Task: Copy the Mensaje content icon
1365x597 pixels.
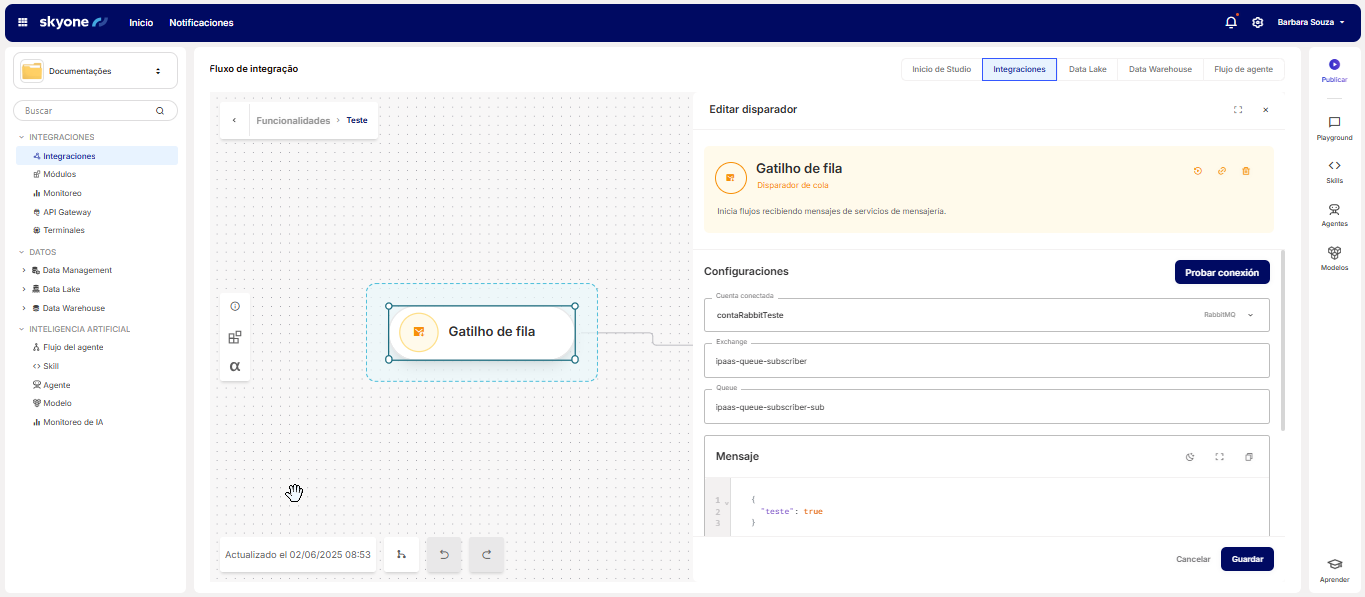Action: pyautogui.click(x=1248, y=457)
